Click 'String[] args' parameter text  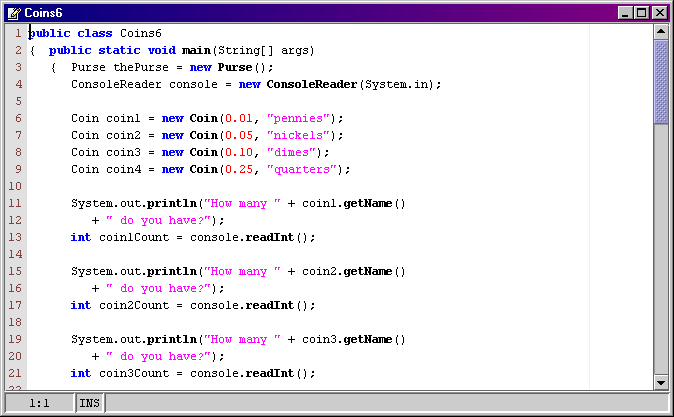263,50
